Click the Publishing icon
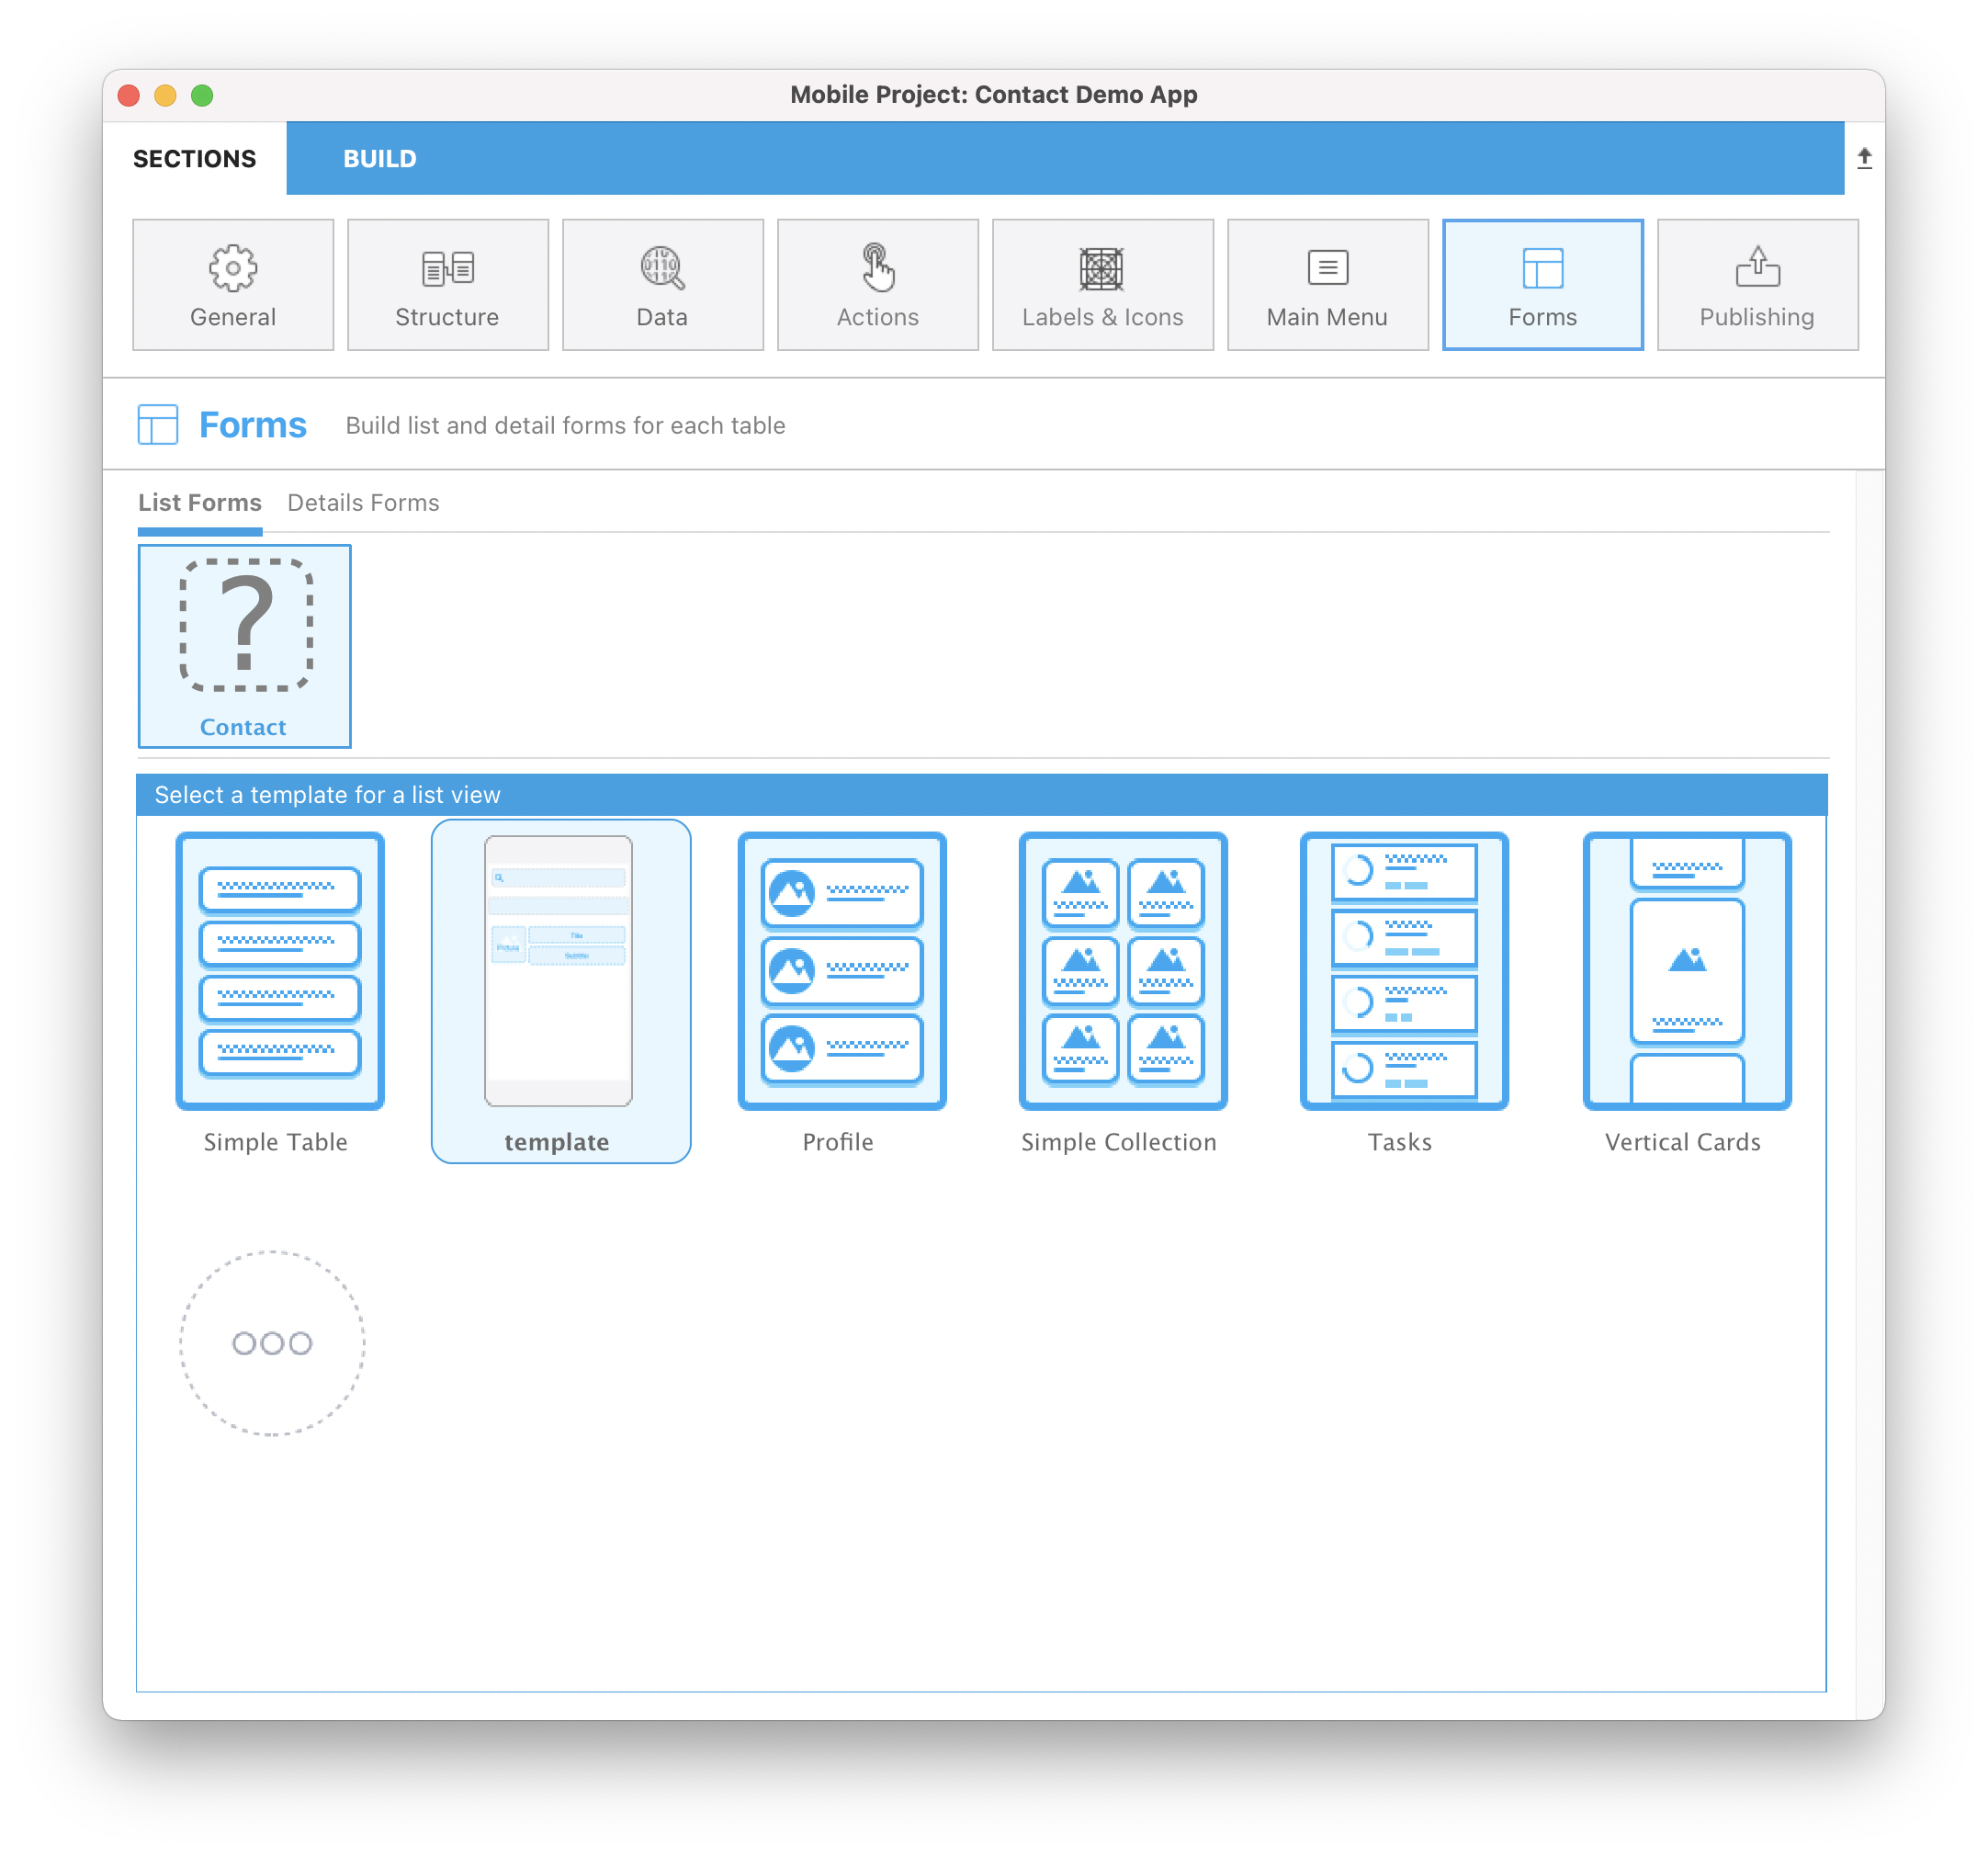The height and width of the screenshot is (1856, 1988). pyautogui.click(x=1756, y=283)
